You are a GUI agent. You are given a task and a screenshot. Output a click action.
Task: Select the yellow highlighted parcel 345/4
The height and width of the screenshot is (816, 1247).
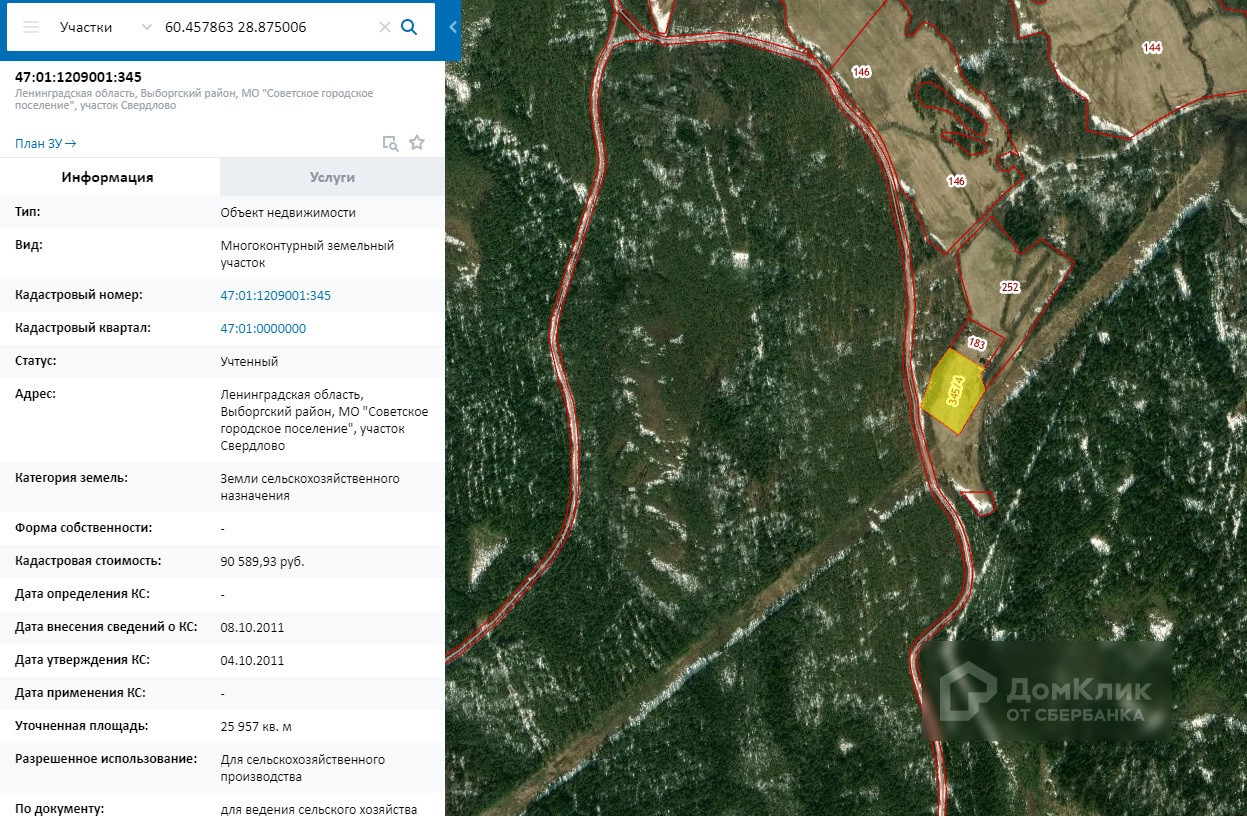(x=952, y=392)
